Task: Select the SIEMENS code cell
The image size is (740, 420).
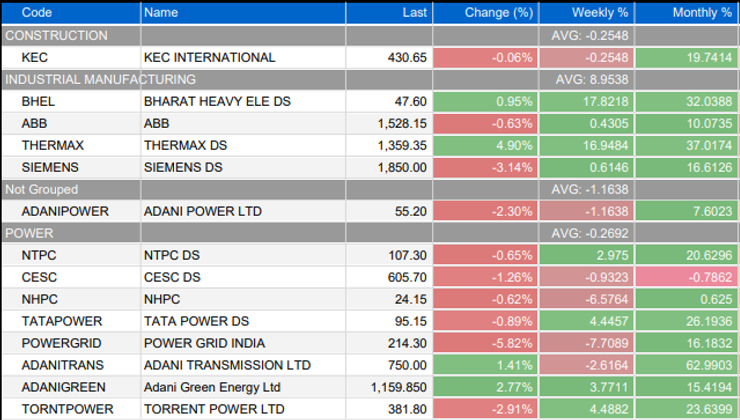Action: (x=71, y=168)
